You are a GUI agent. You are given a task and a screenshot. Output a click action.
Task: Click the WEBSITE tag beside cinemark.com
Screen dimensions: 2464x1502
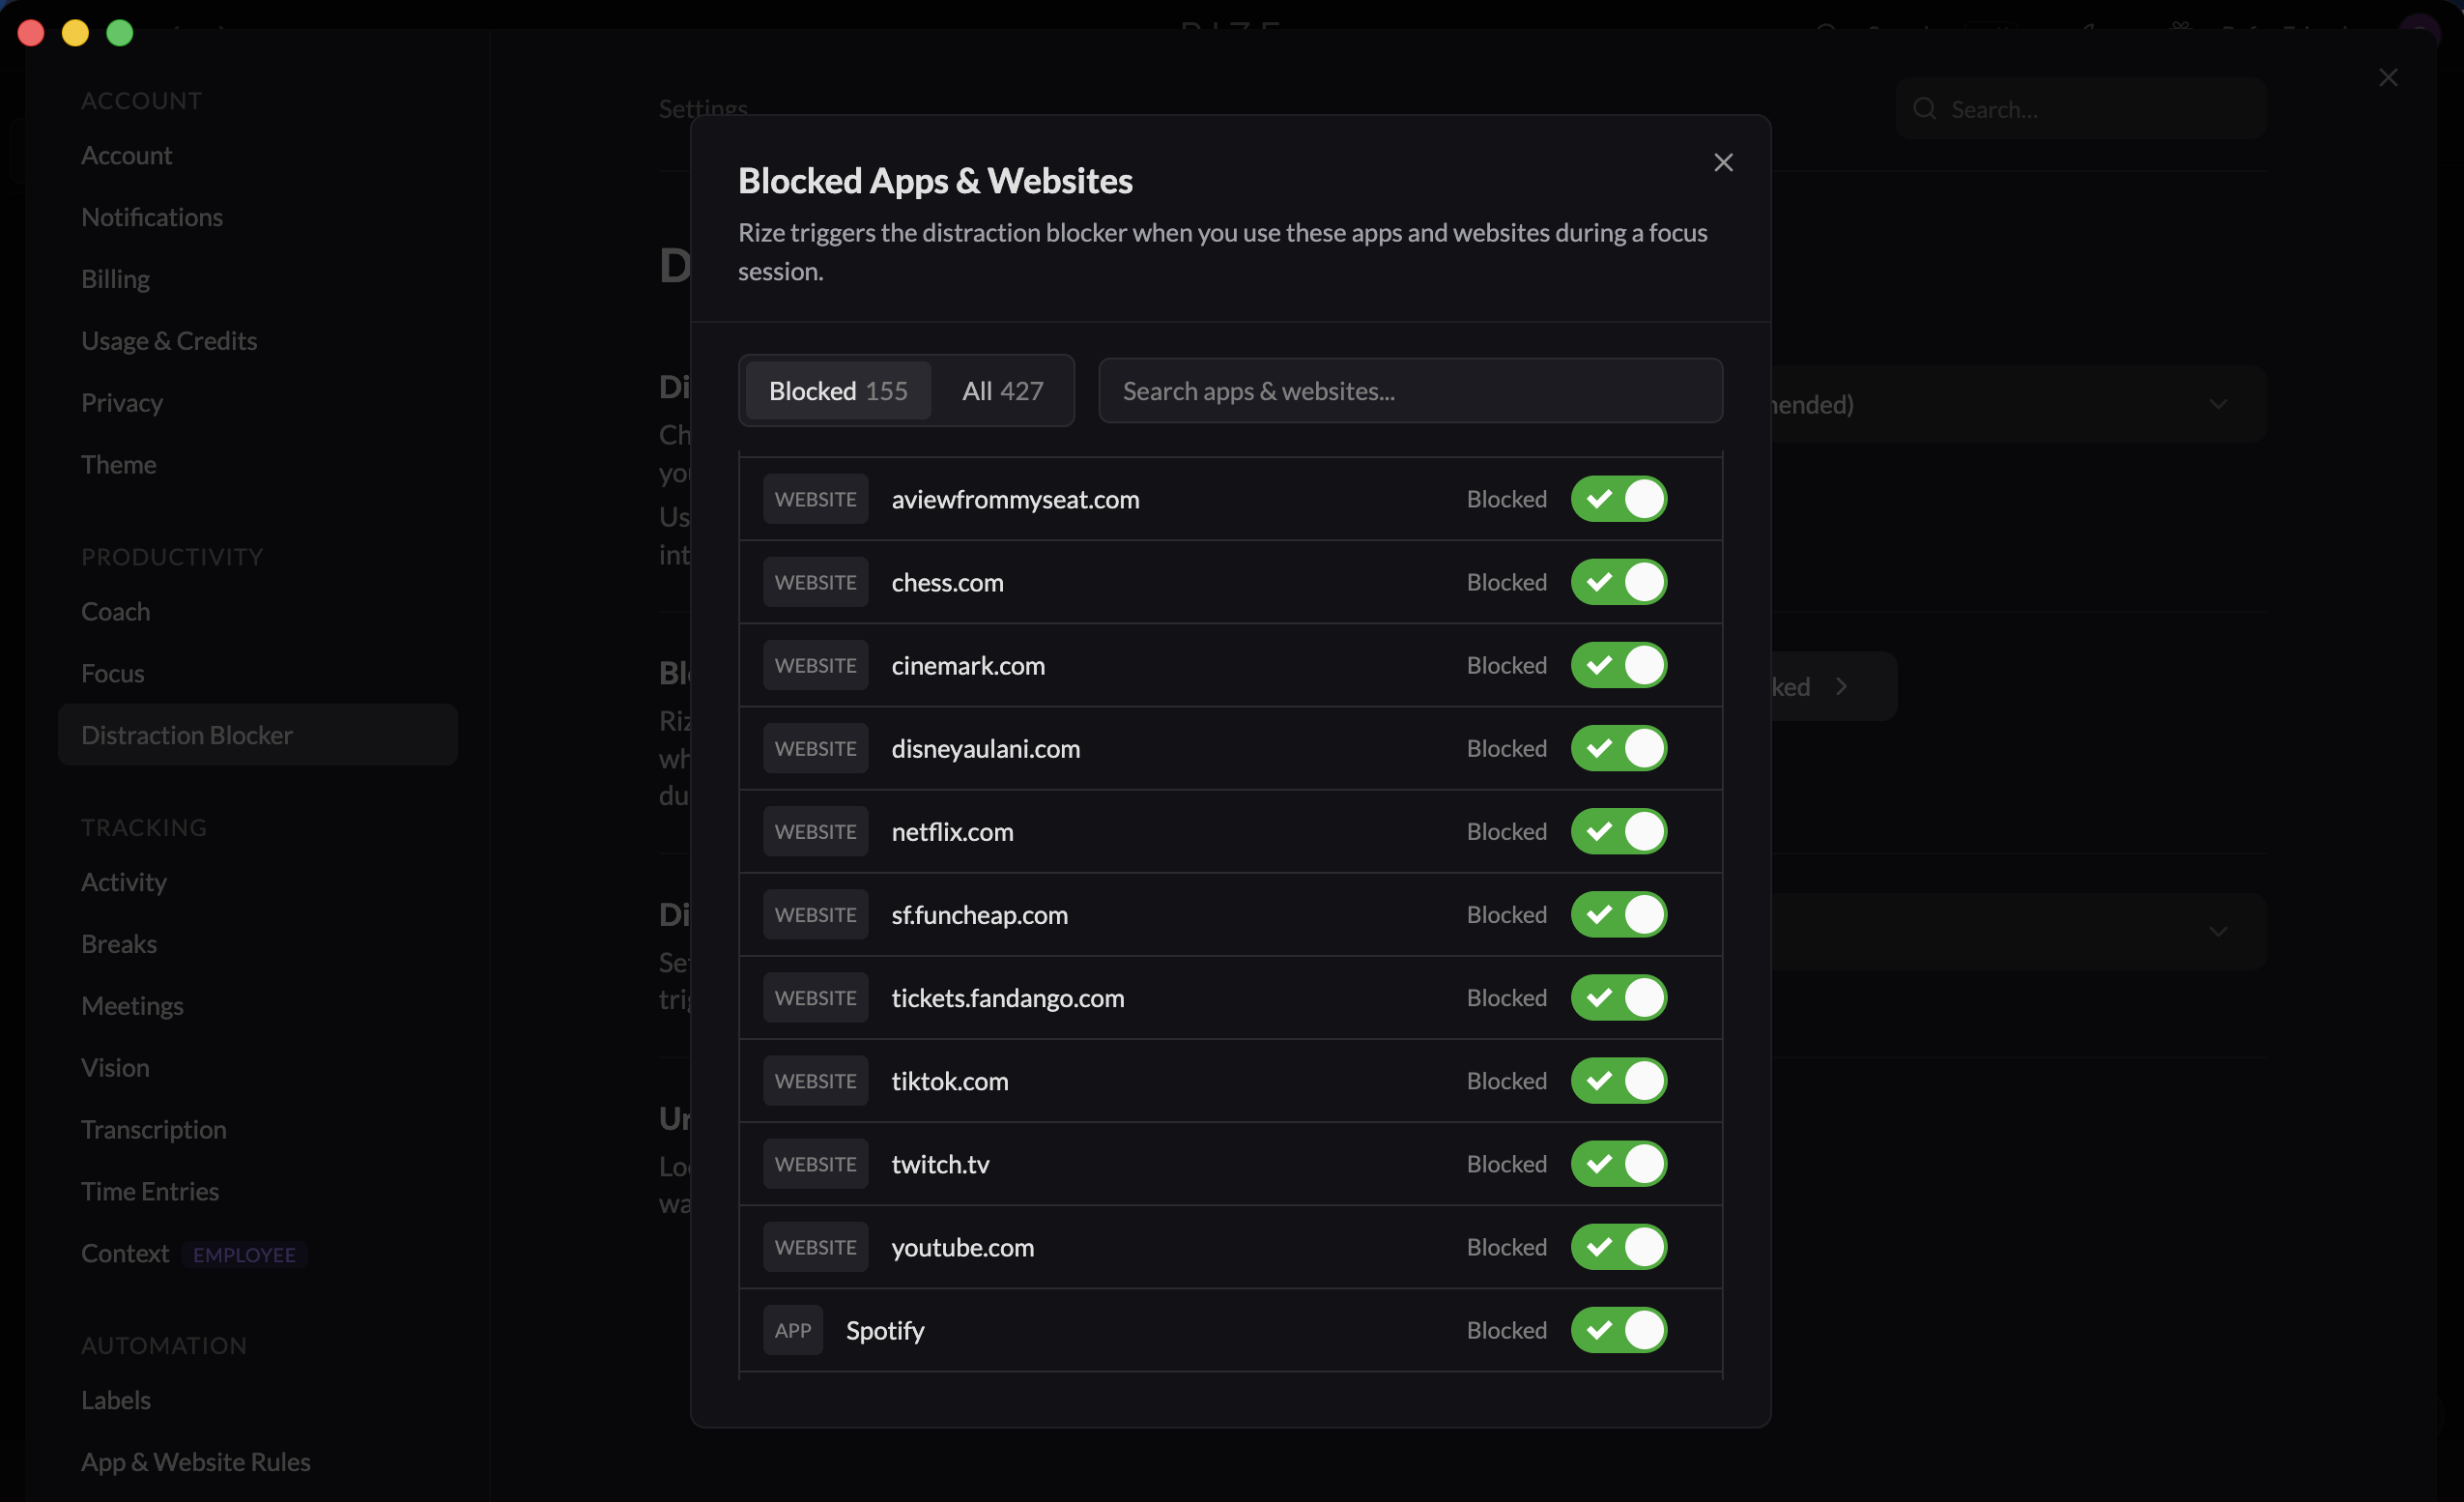(815, 665)
